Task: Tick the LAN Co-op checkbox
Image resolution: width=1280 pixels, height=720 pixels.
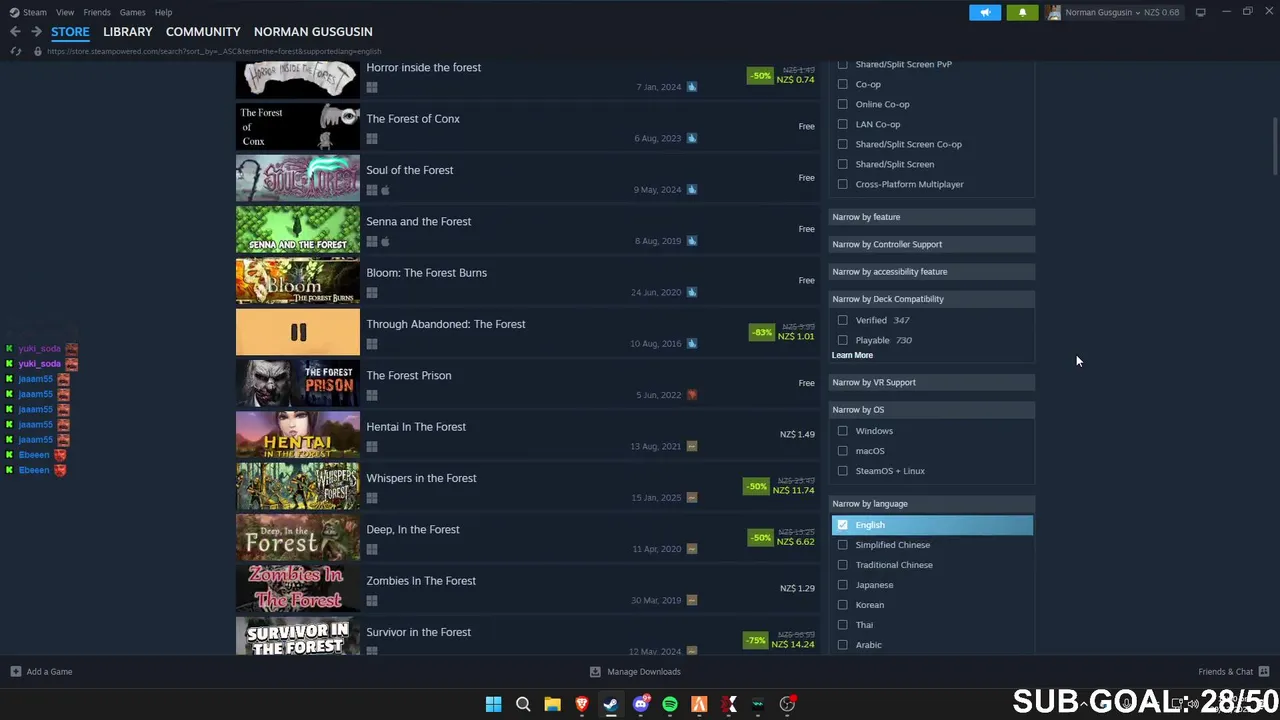Action: [x=842, y=124]
